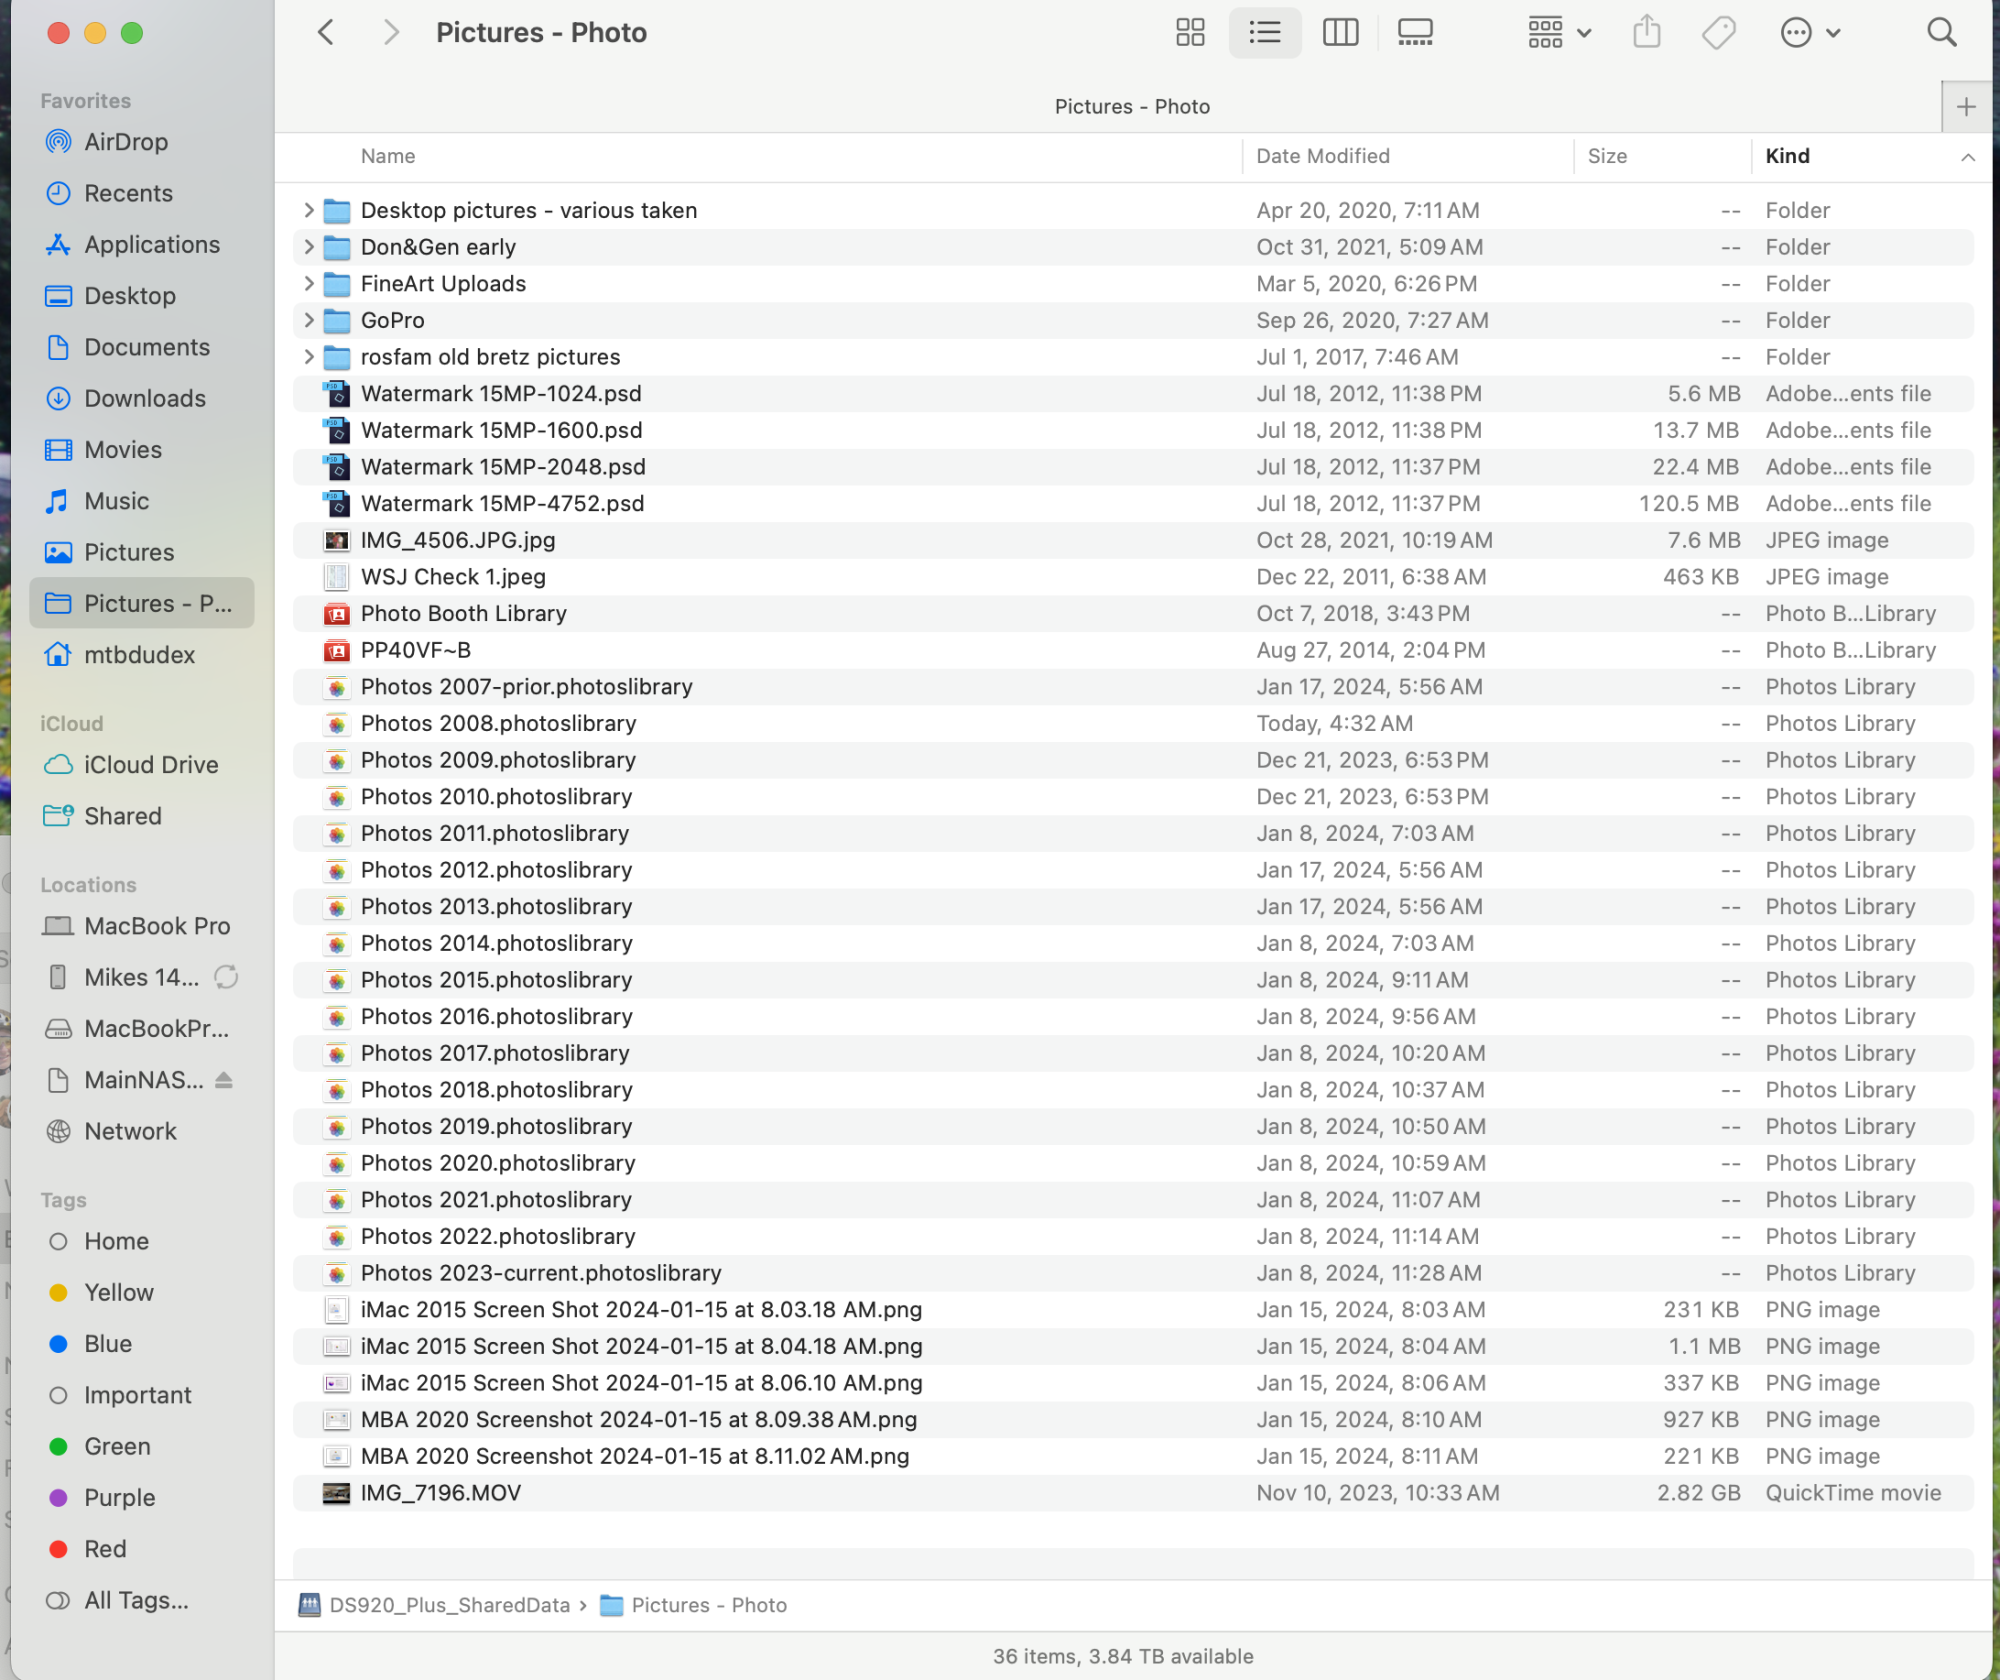Open Music in the sidebar
Viewport: 2000px width, 1680px height.
117,501
